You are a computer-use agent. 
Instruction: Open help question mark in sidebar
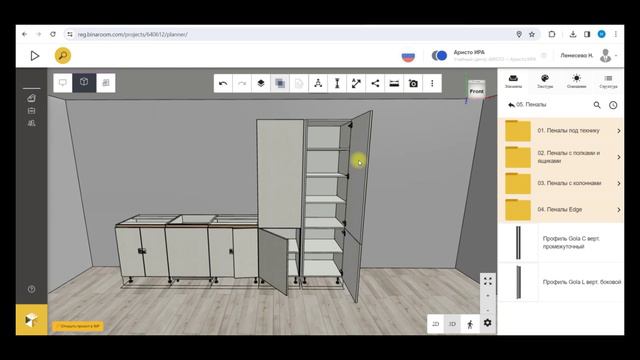(31, 289)
